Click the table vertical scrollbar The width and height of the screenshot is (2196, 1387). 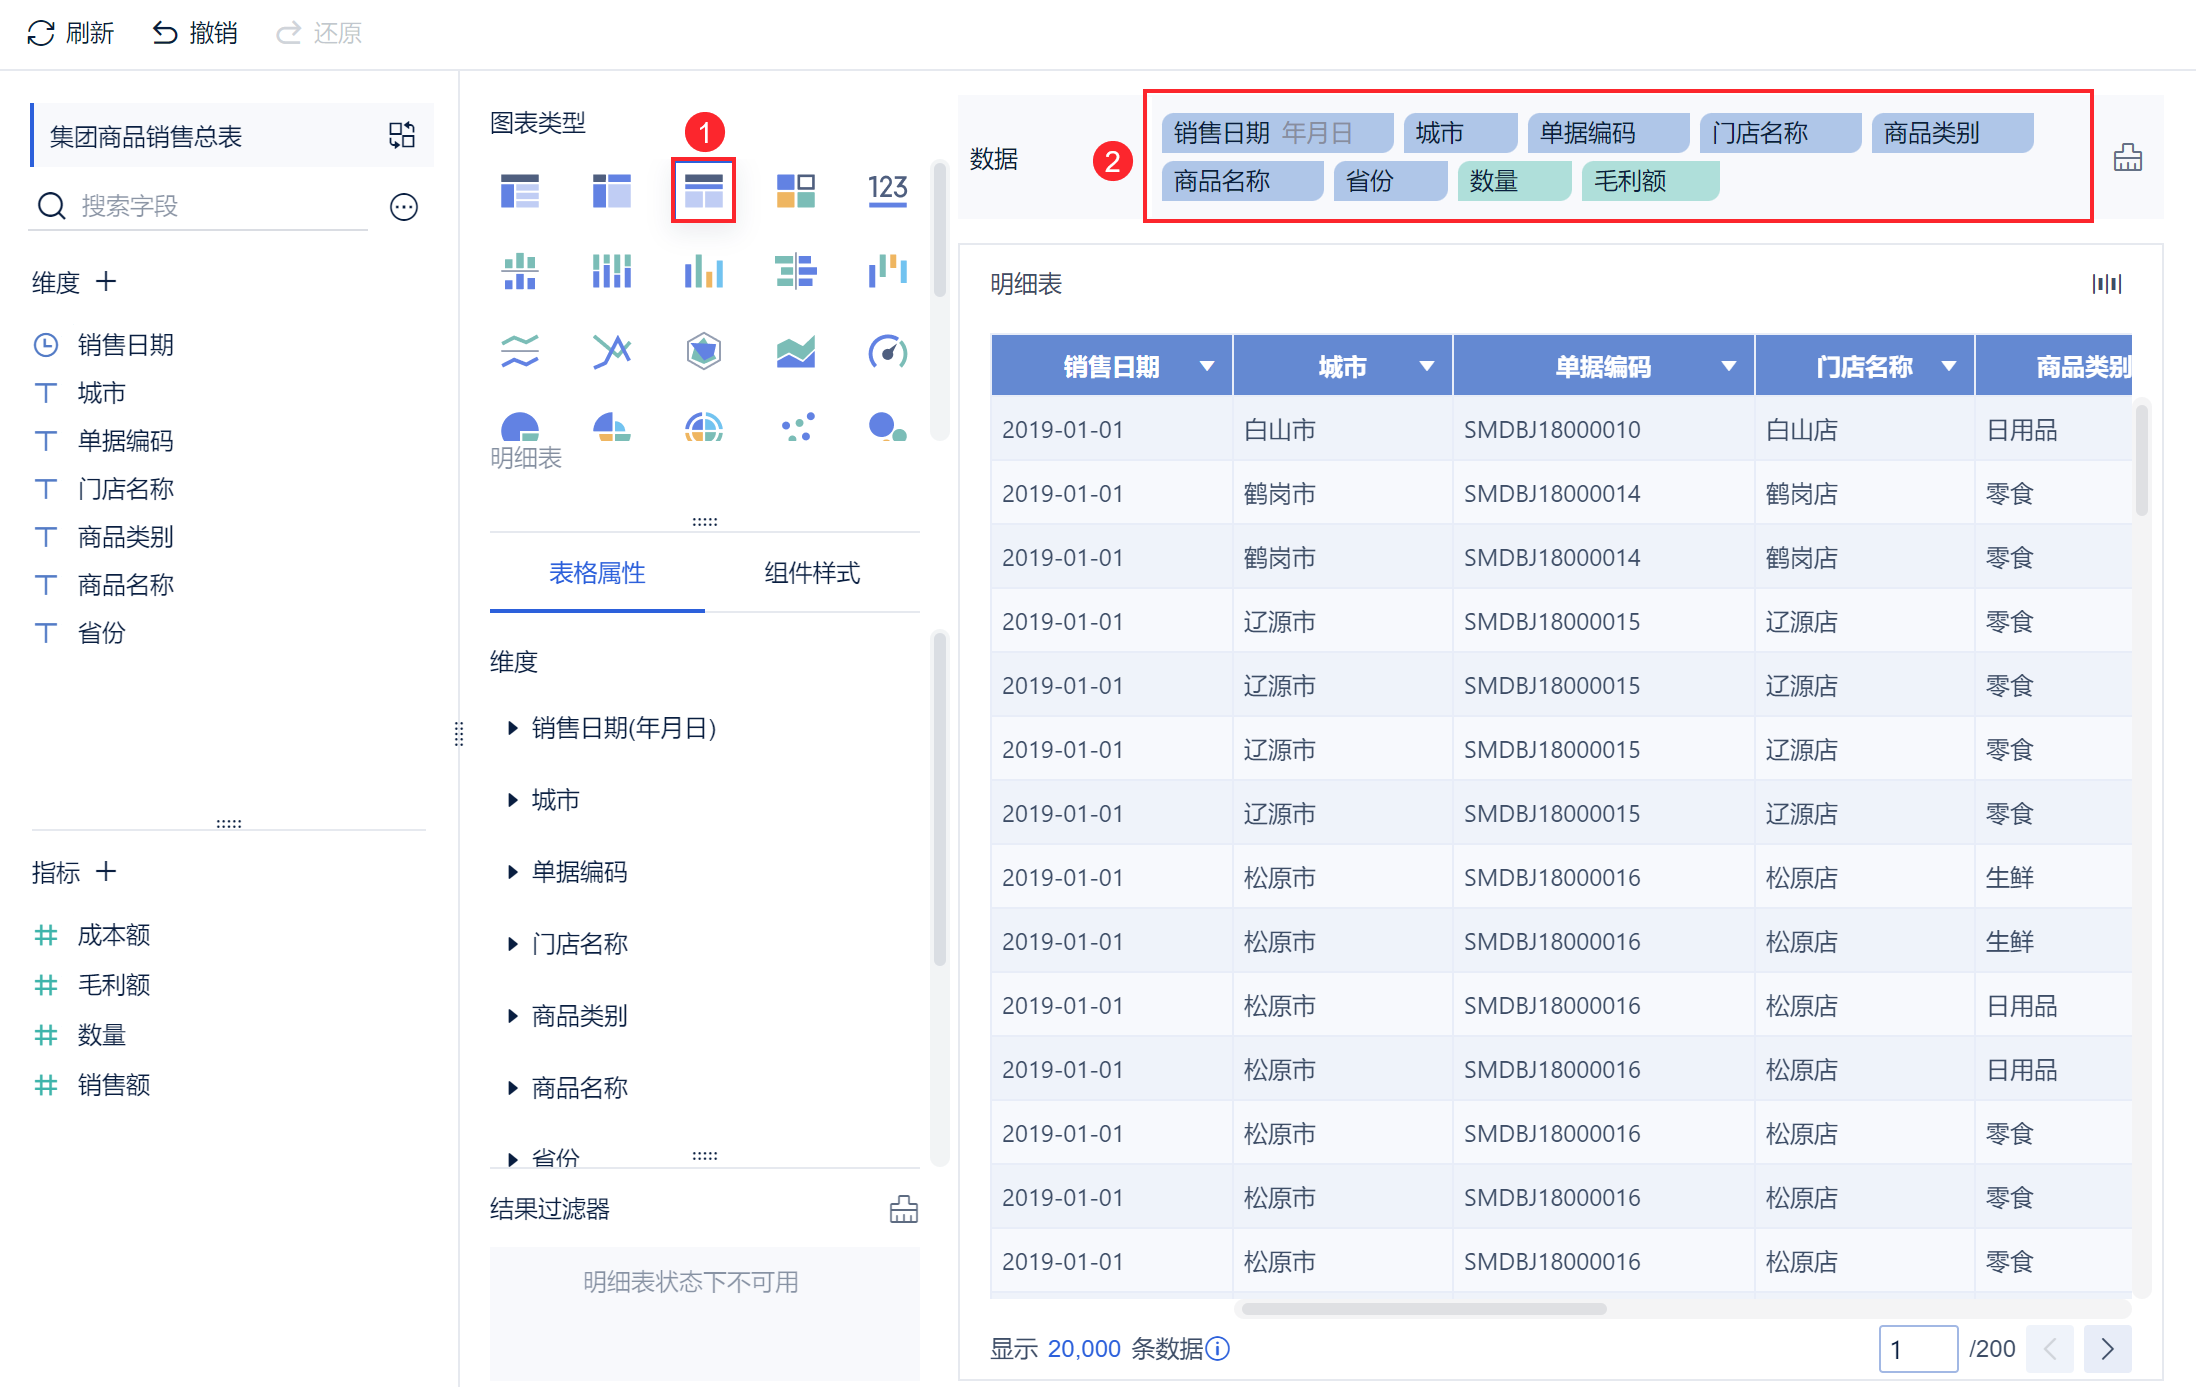[2142, 460]
